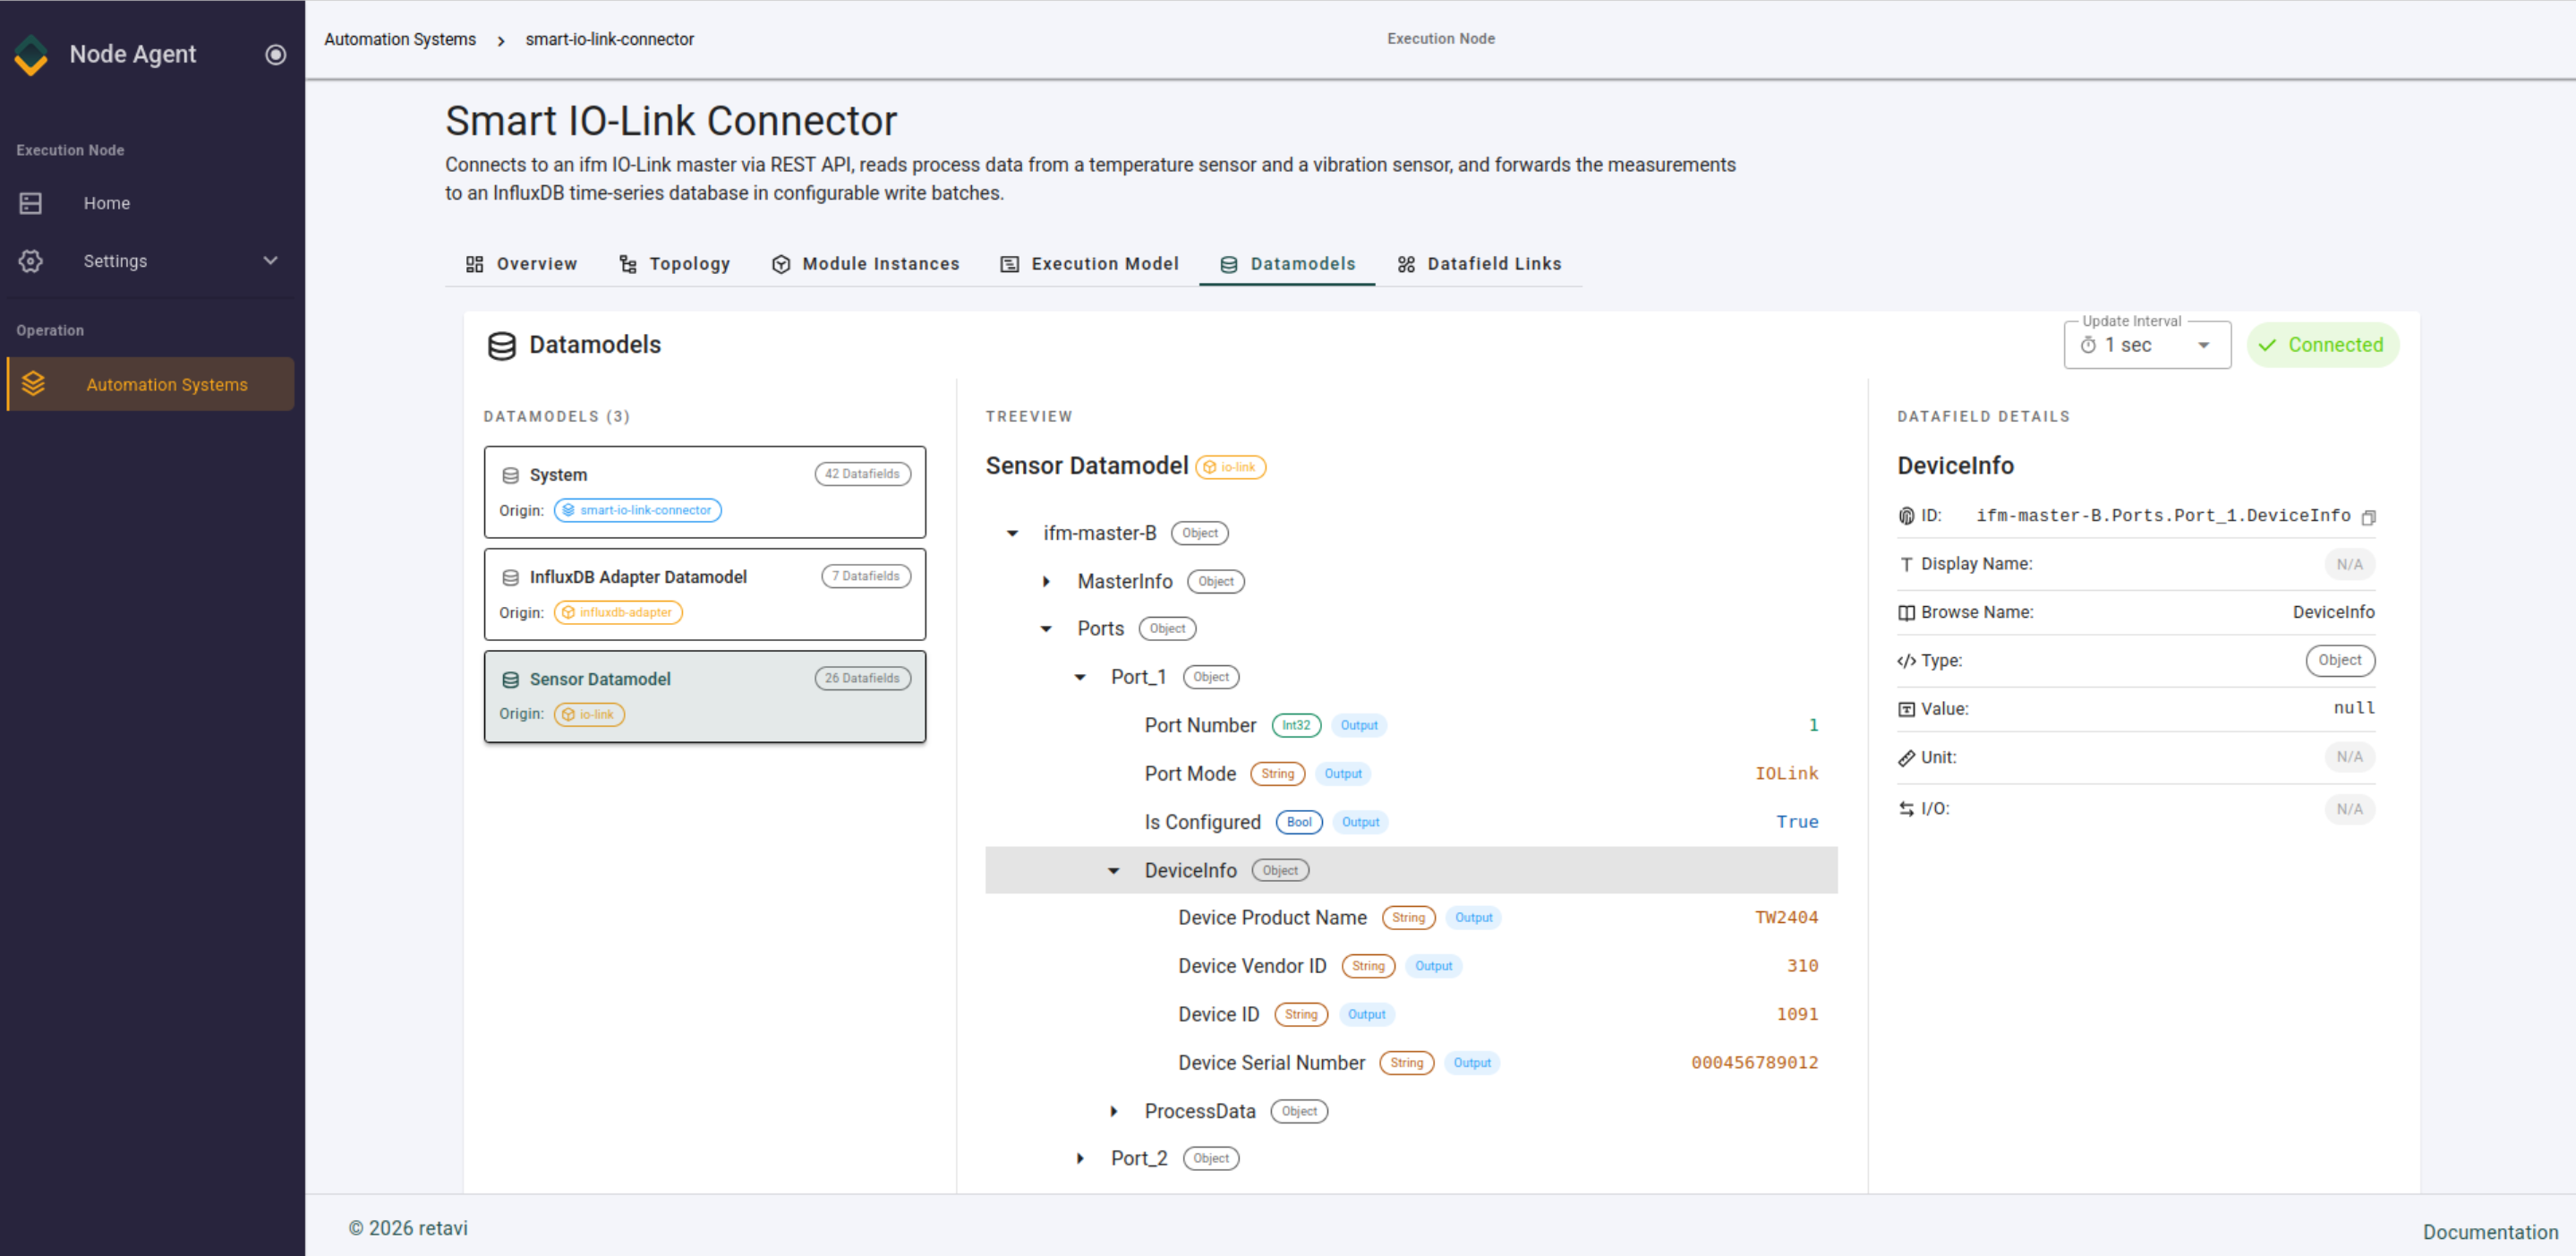Select the Port Mode datafield
This screenshot has width=2576, height=1256.
coord(1411,774)
